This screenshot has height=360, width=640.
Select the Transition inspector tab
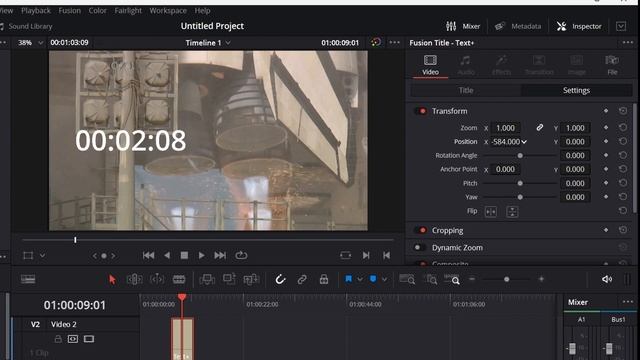coord(539,65)
